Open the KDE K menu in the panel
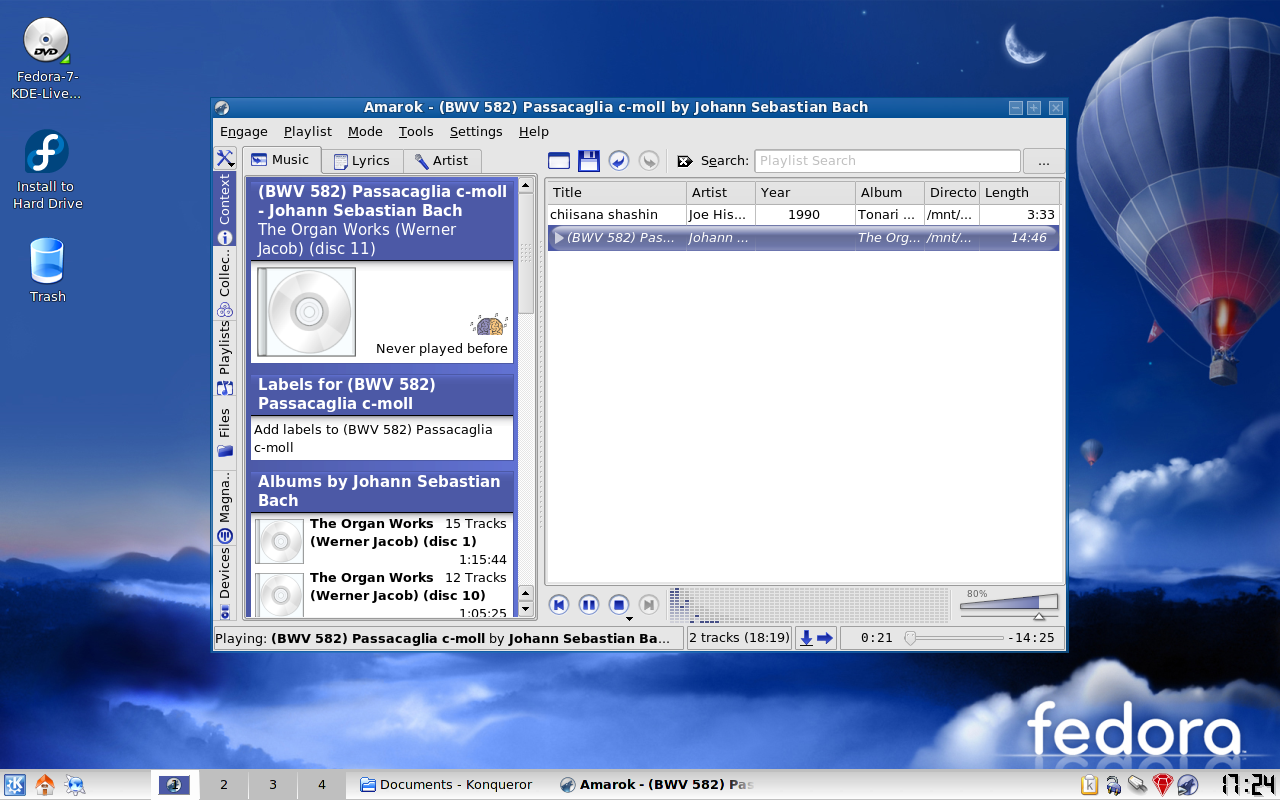The height and width of the screenshot is (800, 1280). 15,785
